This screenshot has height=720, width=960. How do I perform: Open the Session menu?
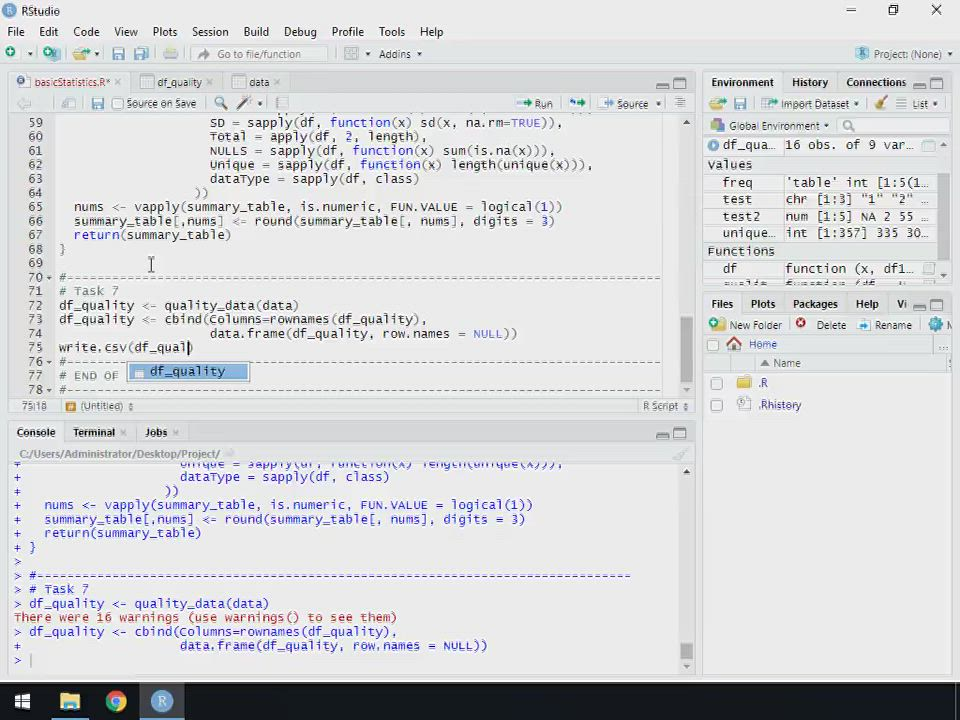[x=210, y=31]
